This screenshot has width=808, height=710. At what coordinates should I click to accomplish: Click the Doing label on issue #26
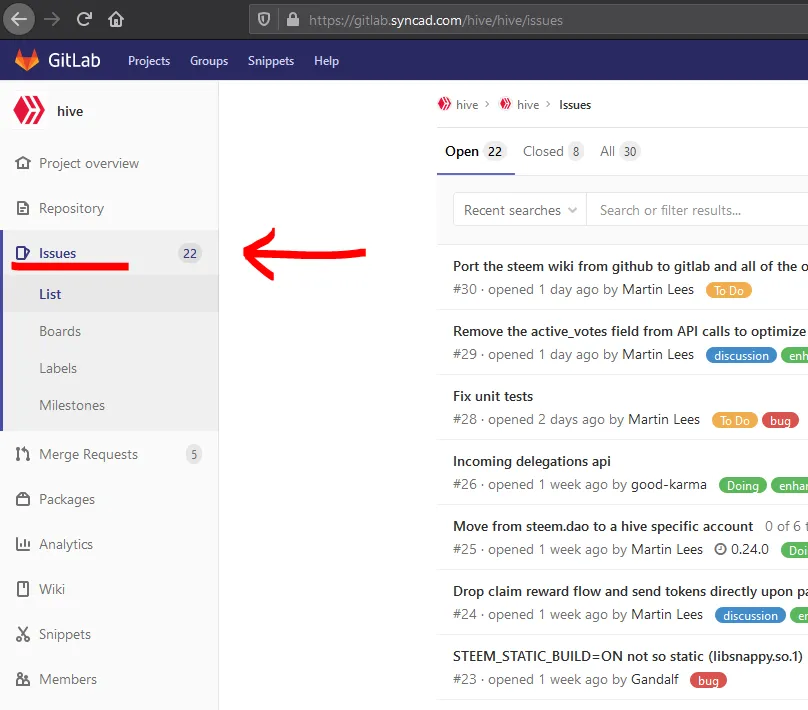pyautogui.click(x=742, y=485)
